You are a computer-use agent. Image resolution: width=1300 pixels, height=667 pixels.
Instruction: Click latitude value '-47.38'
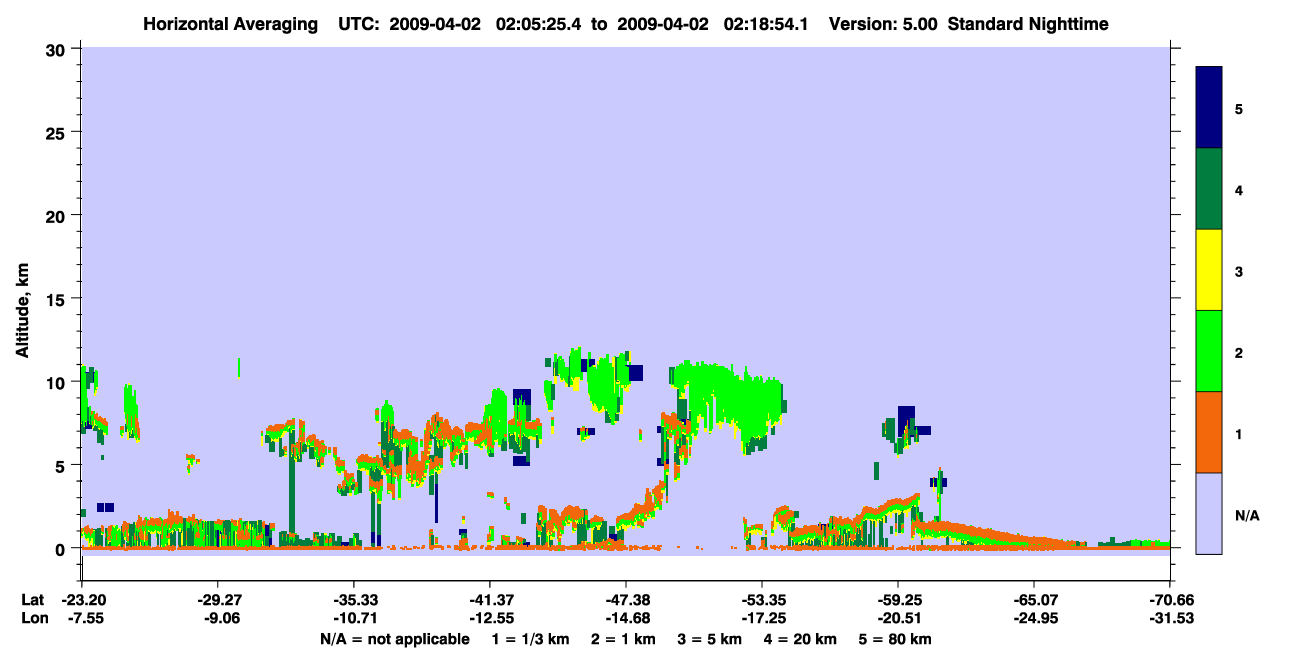coord(626,600)
